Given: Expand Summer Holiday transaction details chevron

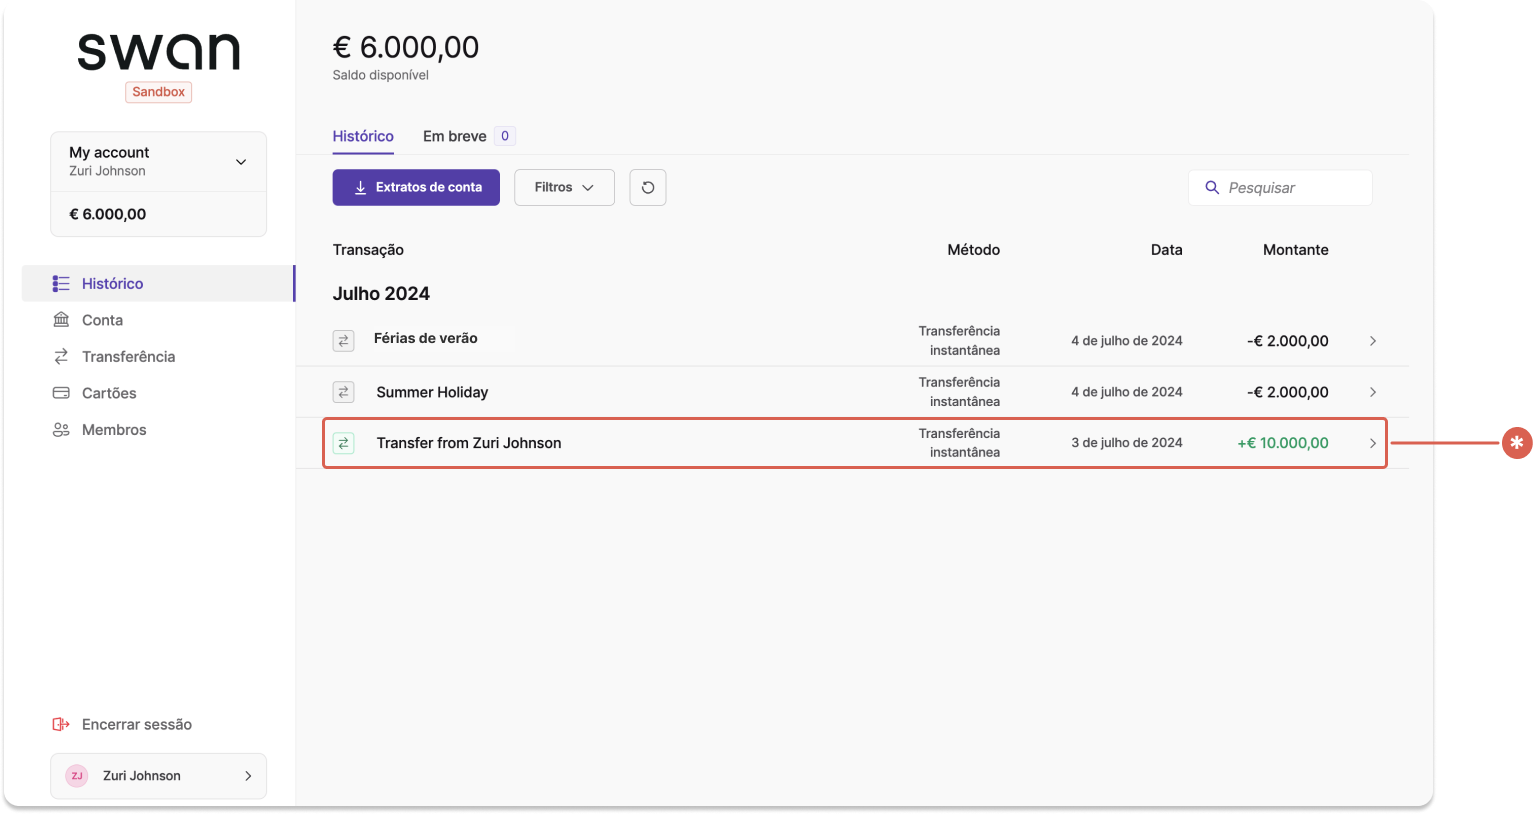Looking at the screenshot, I should (x=1373, y=392).
